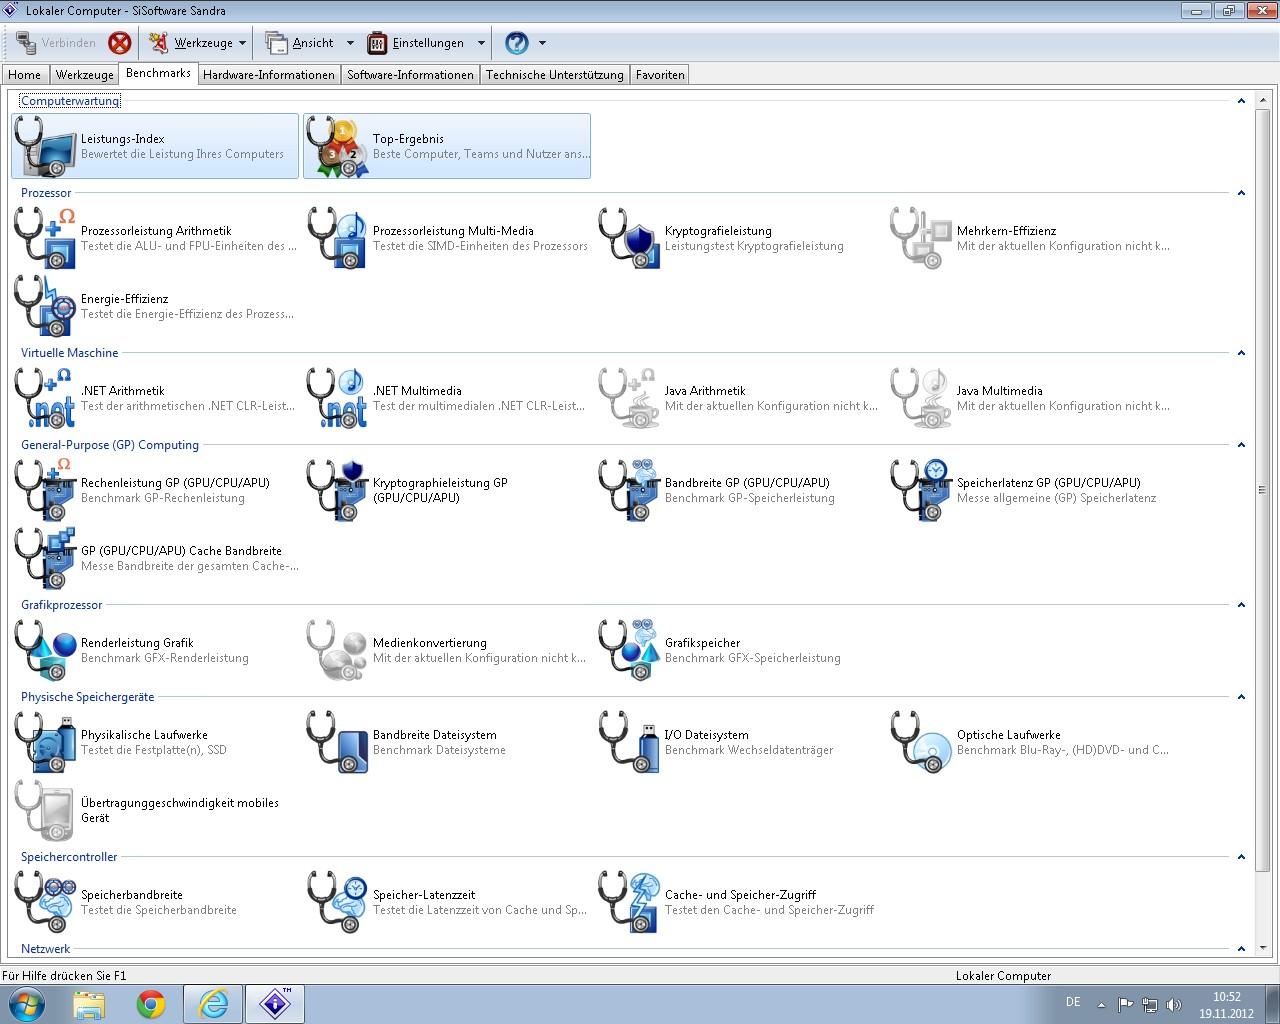Select the Java Multimedia icon

pyautogui.click(x=922, y=398)
